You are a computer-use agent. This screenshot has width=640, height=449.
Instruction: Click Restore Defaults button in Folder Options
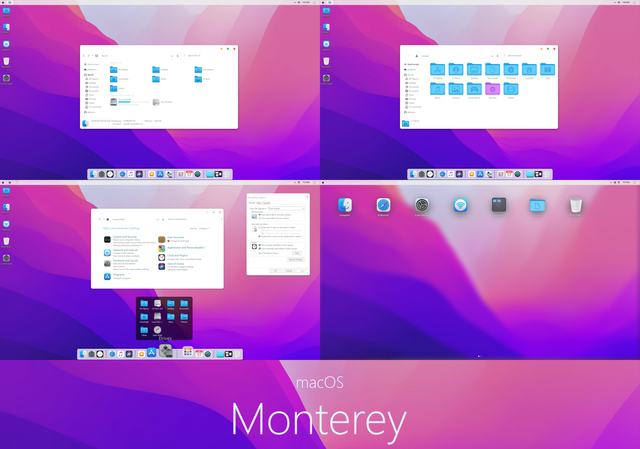(296, 260)
